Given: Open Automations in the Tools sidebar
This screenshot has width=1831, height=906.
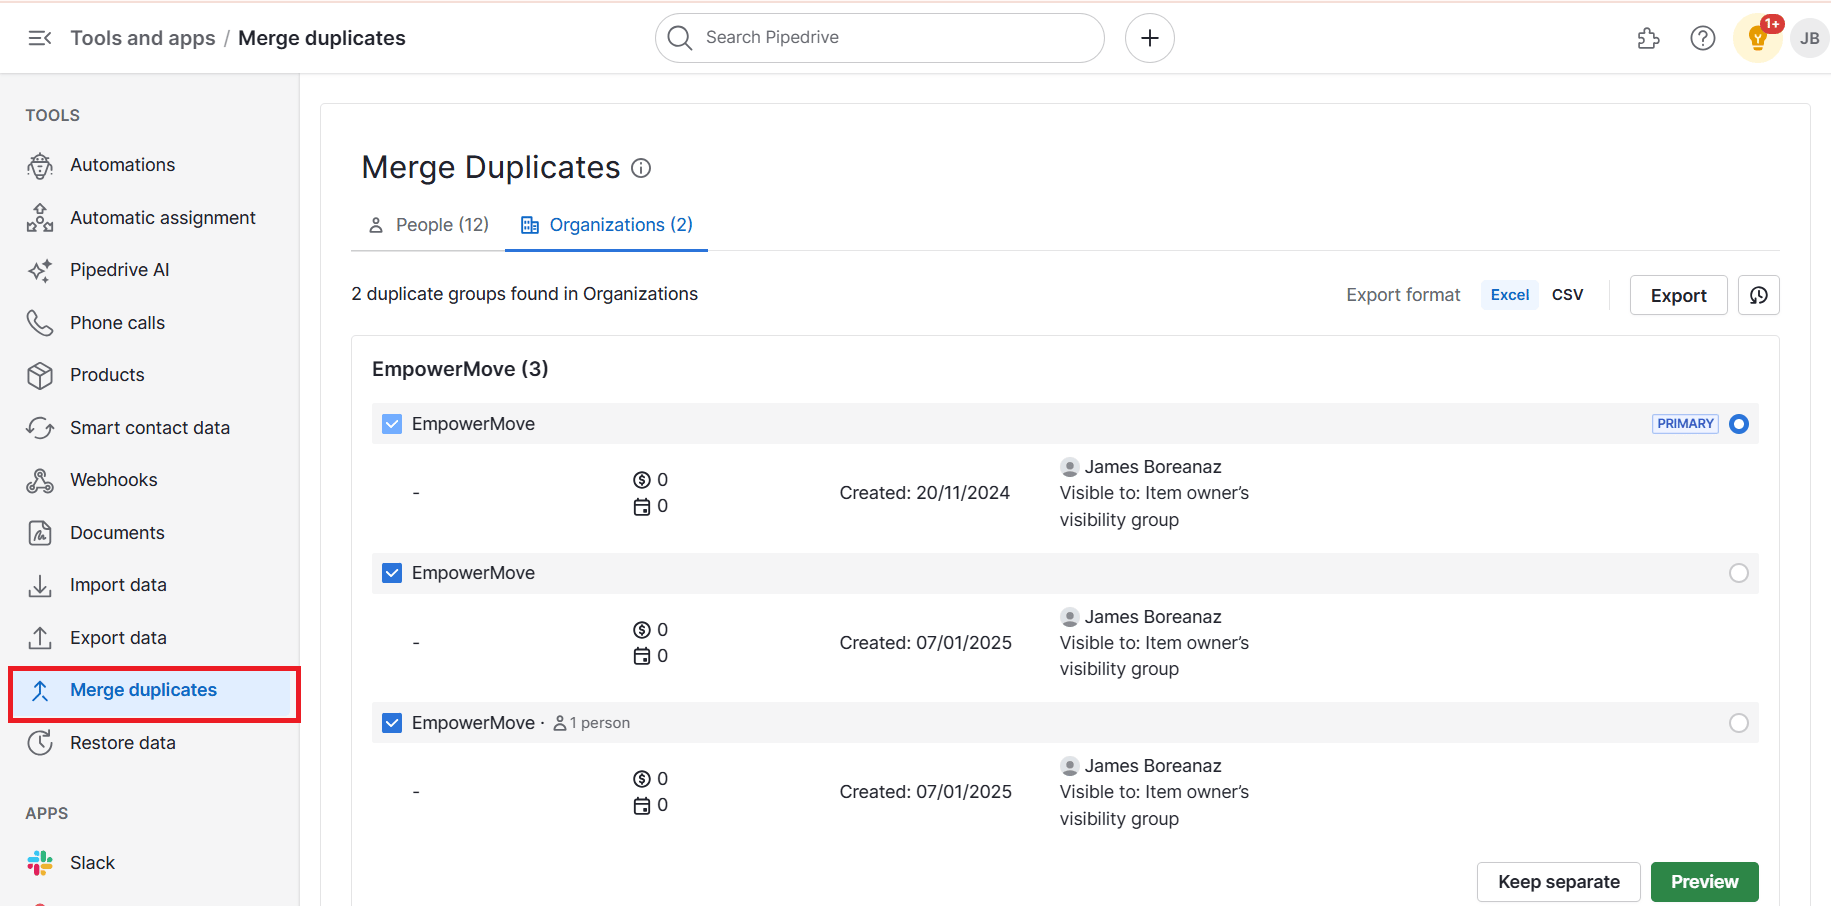Looking at the screenshot, I should point(122,165).
